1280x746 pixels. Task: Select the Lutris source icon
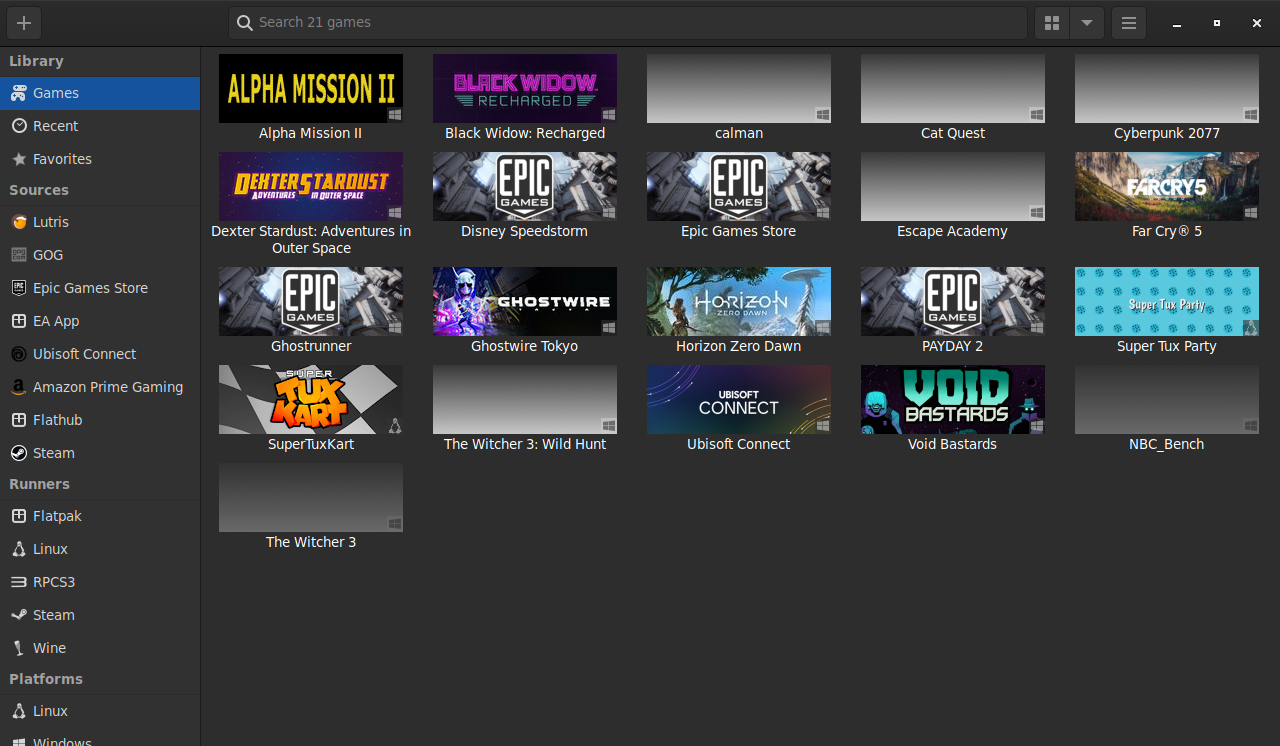(19, 222)
